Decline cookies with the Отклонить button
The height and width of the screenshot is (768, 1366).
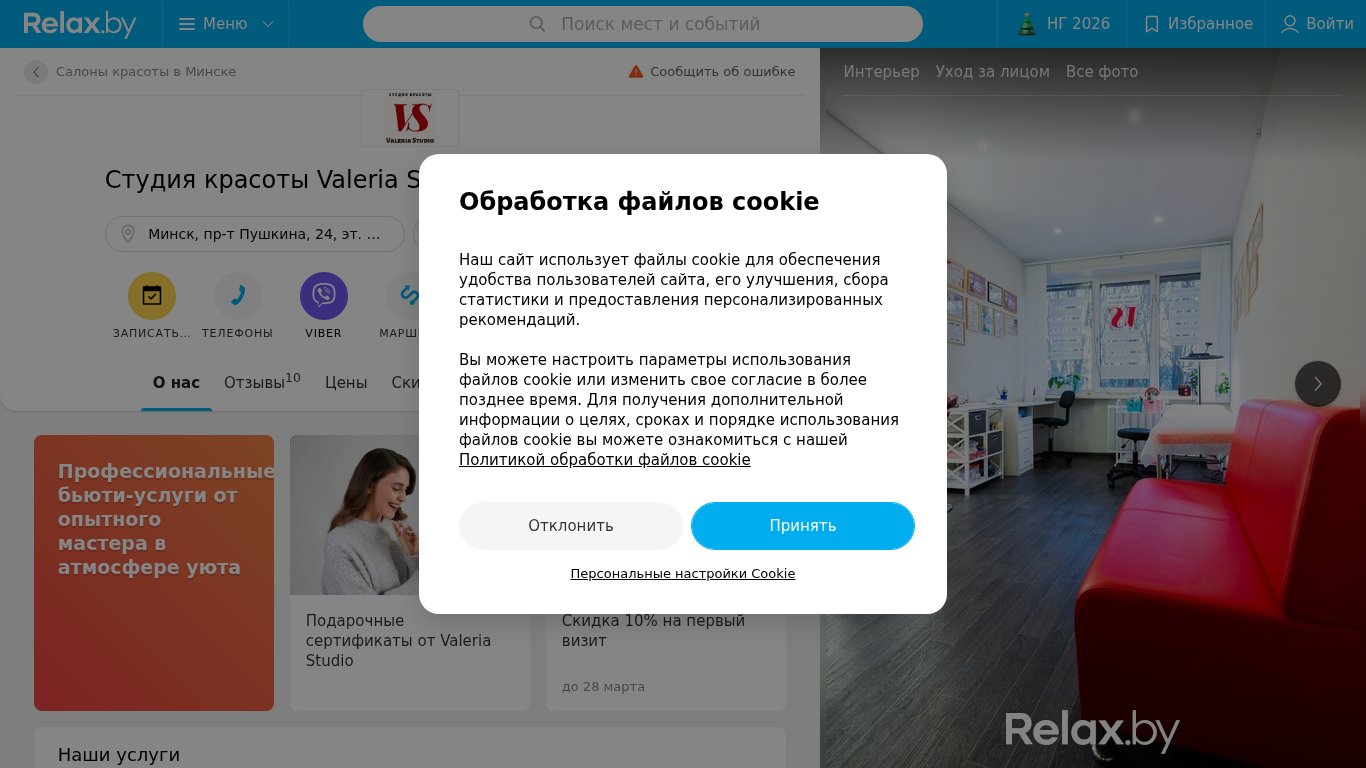(571, 526)
